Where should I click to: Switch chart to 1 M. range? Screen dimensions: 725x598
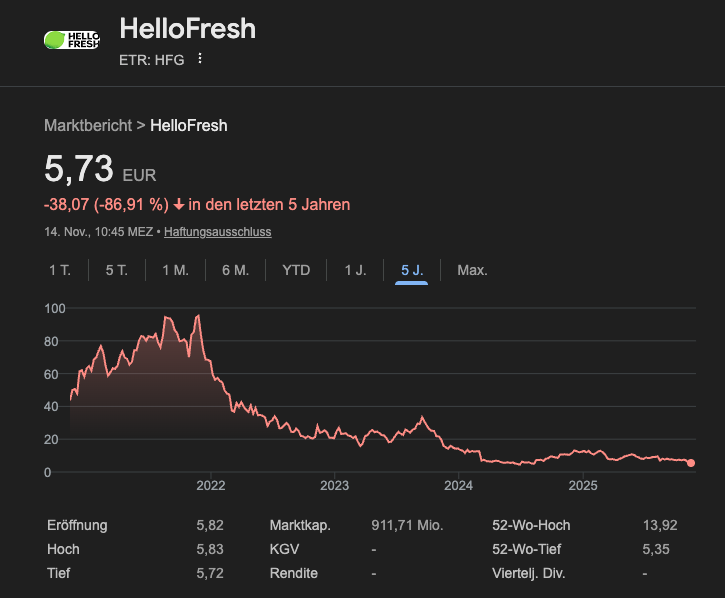(175, 270)
